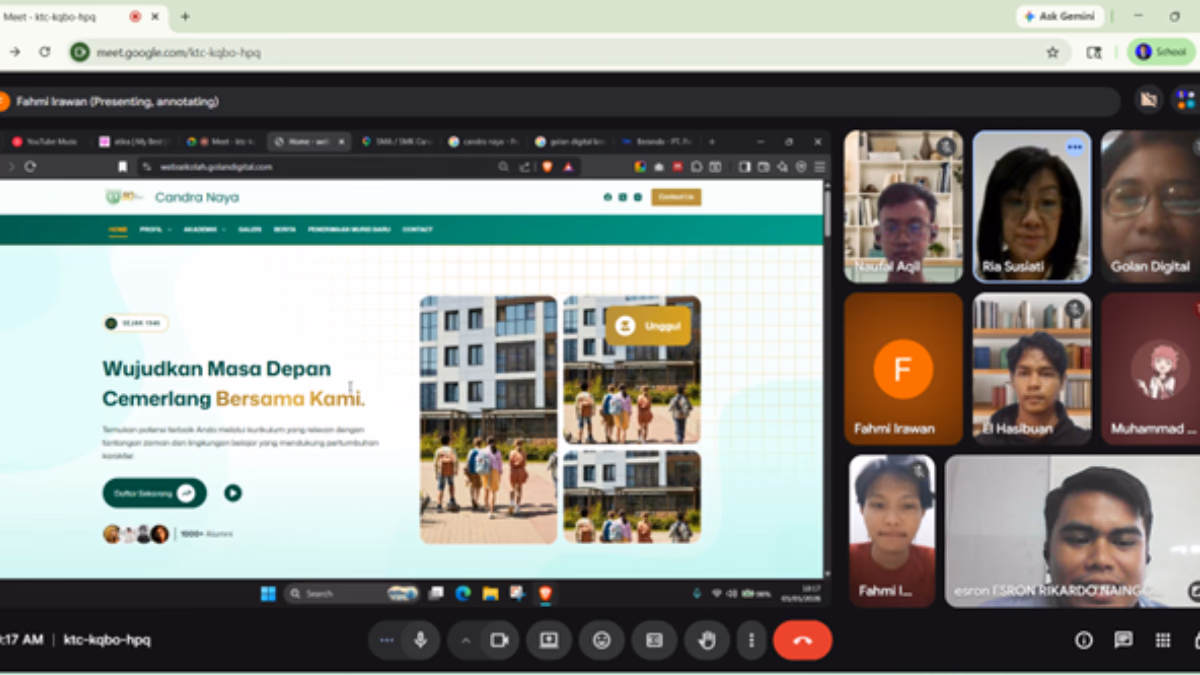Viewport: 1200px width, 675px height.
Task: Click reload icon in shared browser toolbar
Action: (x=30, y=167)
